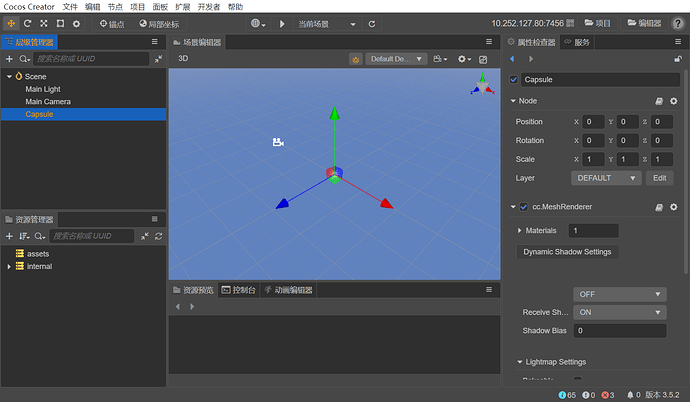Focus the assets search field
This screenshot has height=402, width=690.
92,236
